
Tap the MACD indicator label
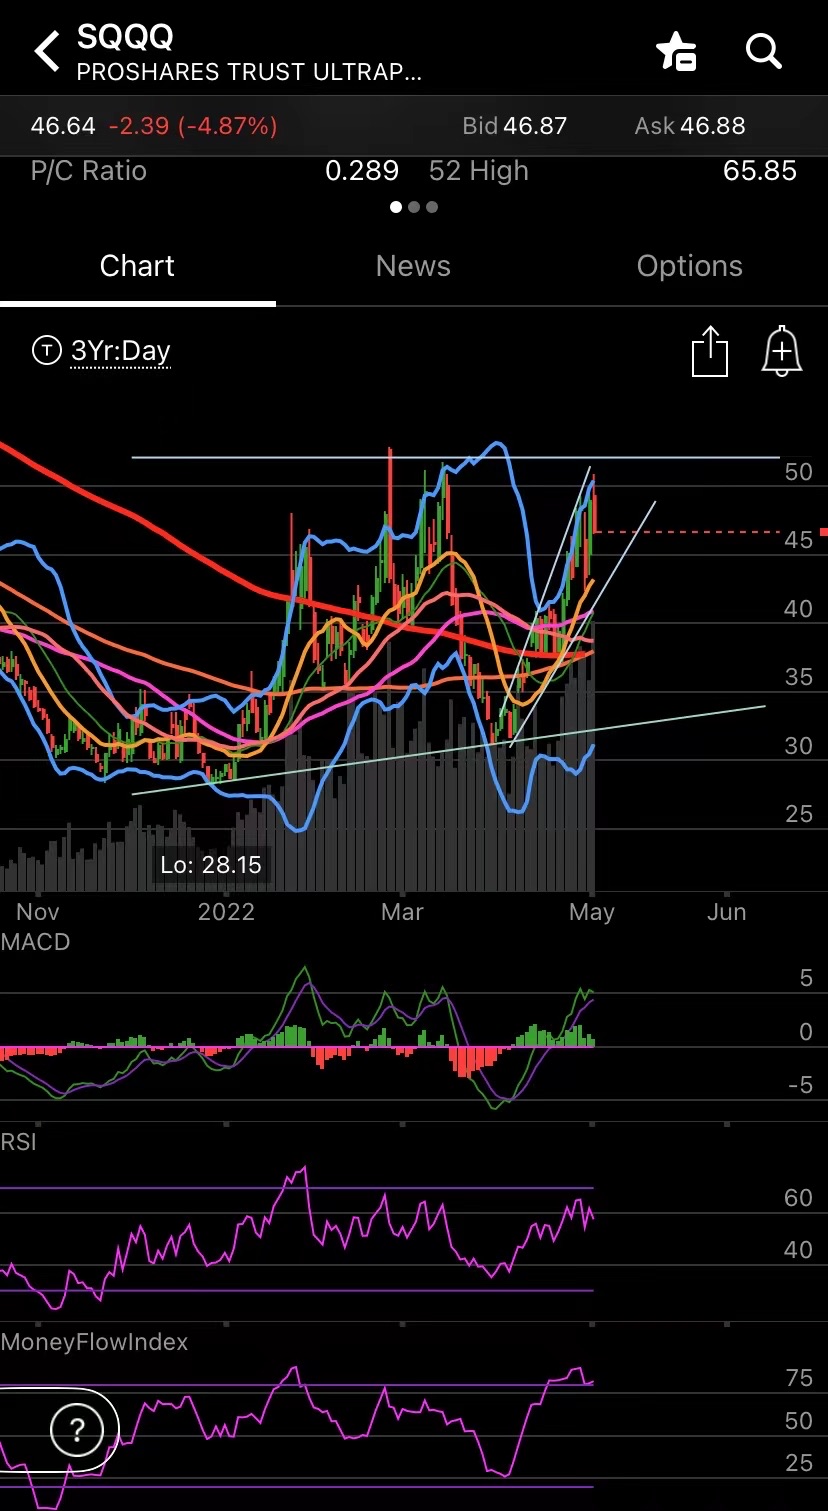click(35, 942)
